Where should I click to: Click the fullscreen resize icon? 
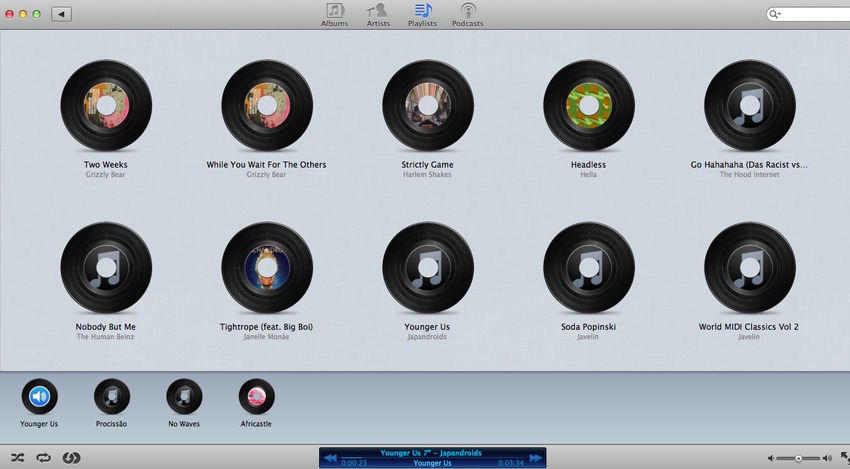pos(843,457)
